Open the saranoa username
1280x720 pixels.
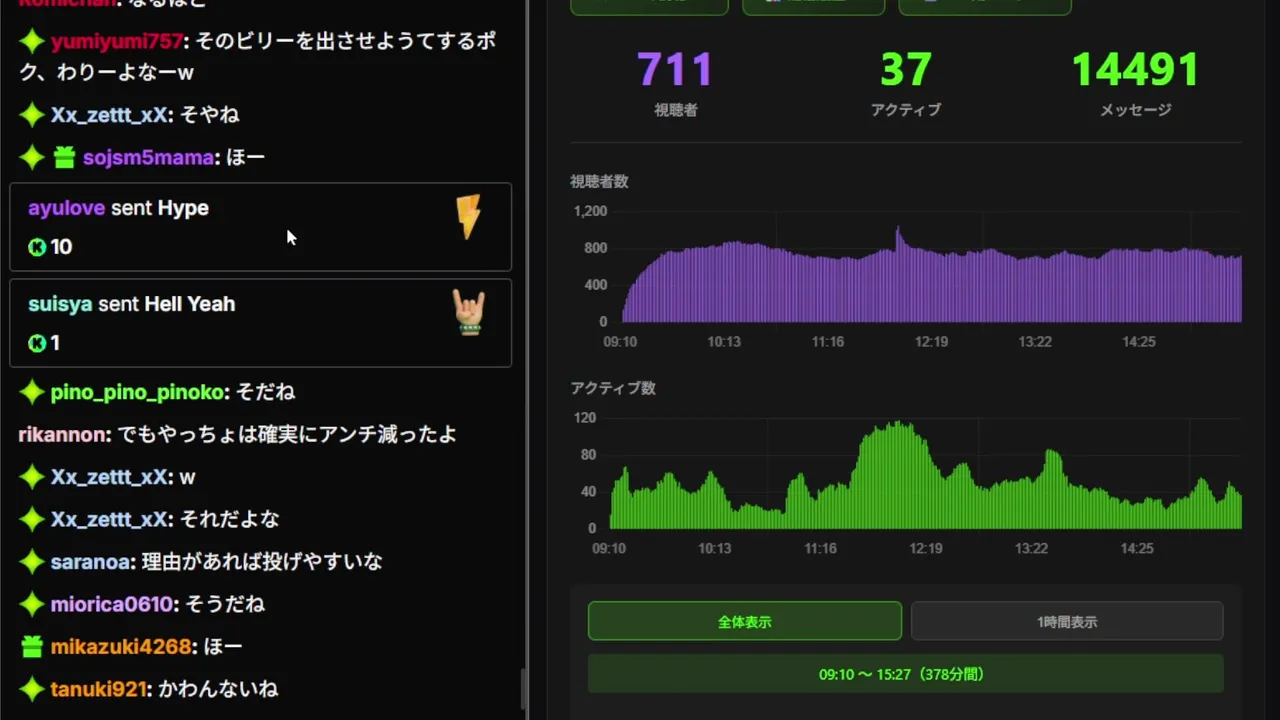91,562
